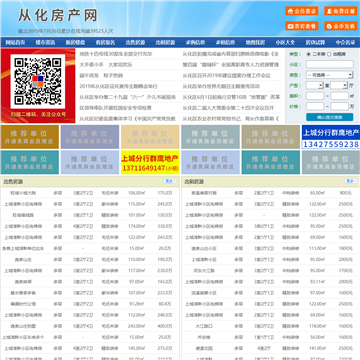360x360 pixels.
Task: Click the 145.00㎡ cell in 出售房源
Action: coord(137,348)
